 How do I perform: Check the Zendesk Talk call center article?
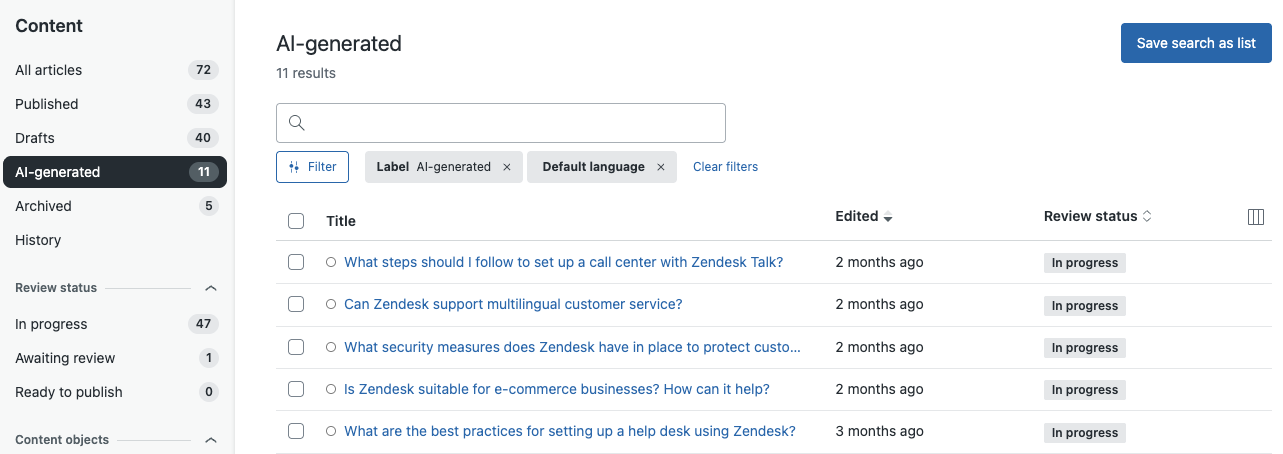[x=296, y=262]
